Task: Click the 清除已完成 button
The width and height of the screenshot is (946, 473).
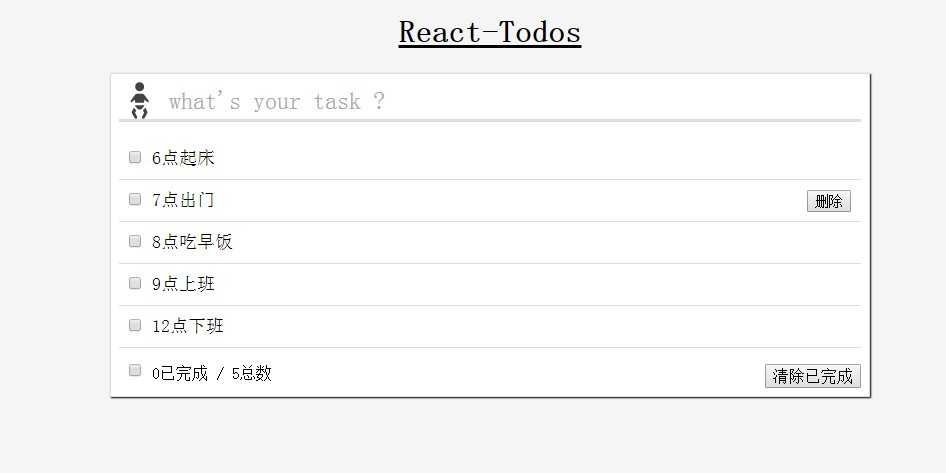Action: pyautogui.click(x=812, y=376)
